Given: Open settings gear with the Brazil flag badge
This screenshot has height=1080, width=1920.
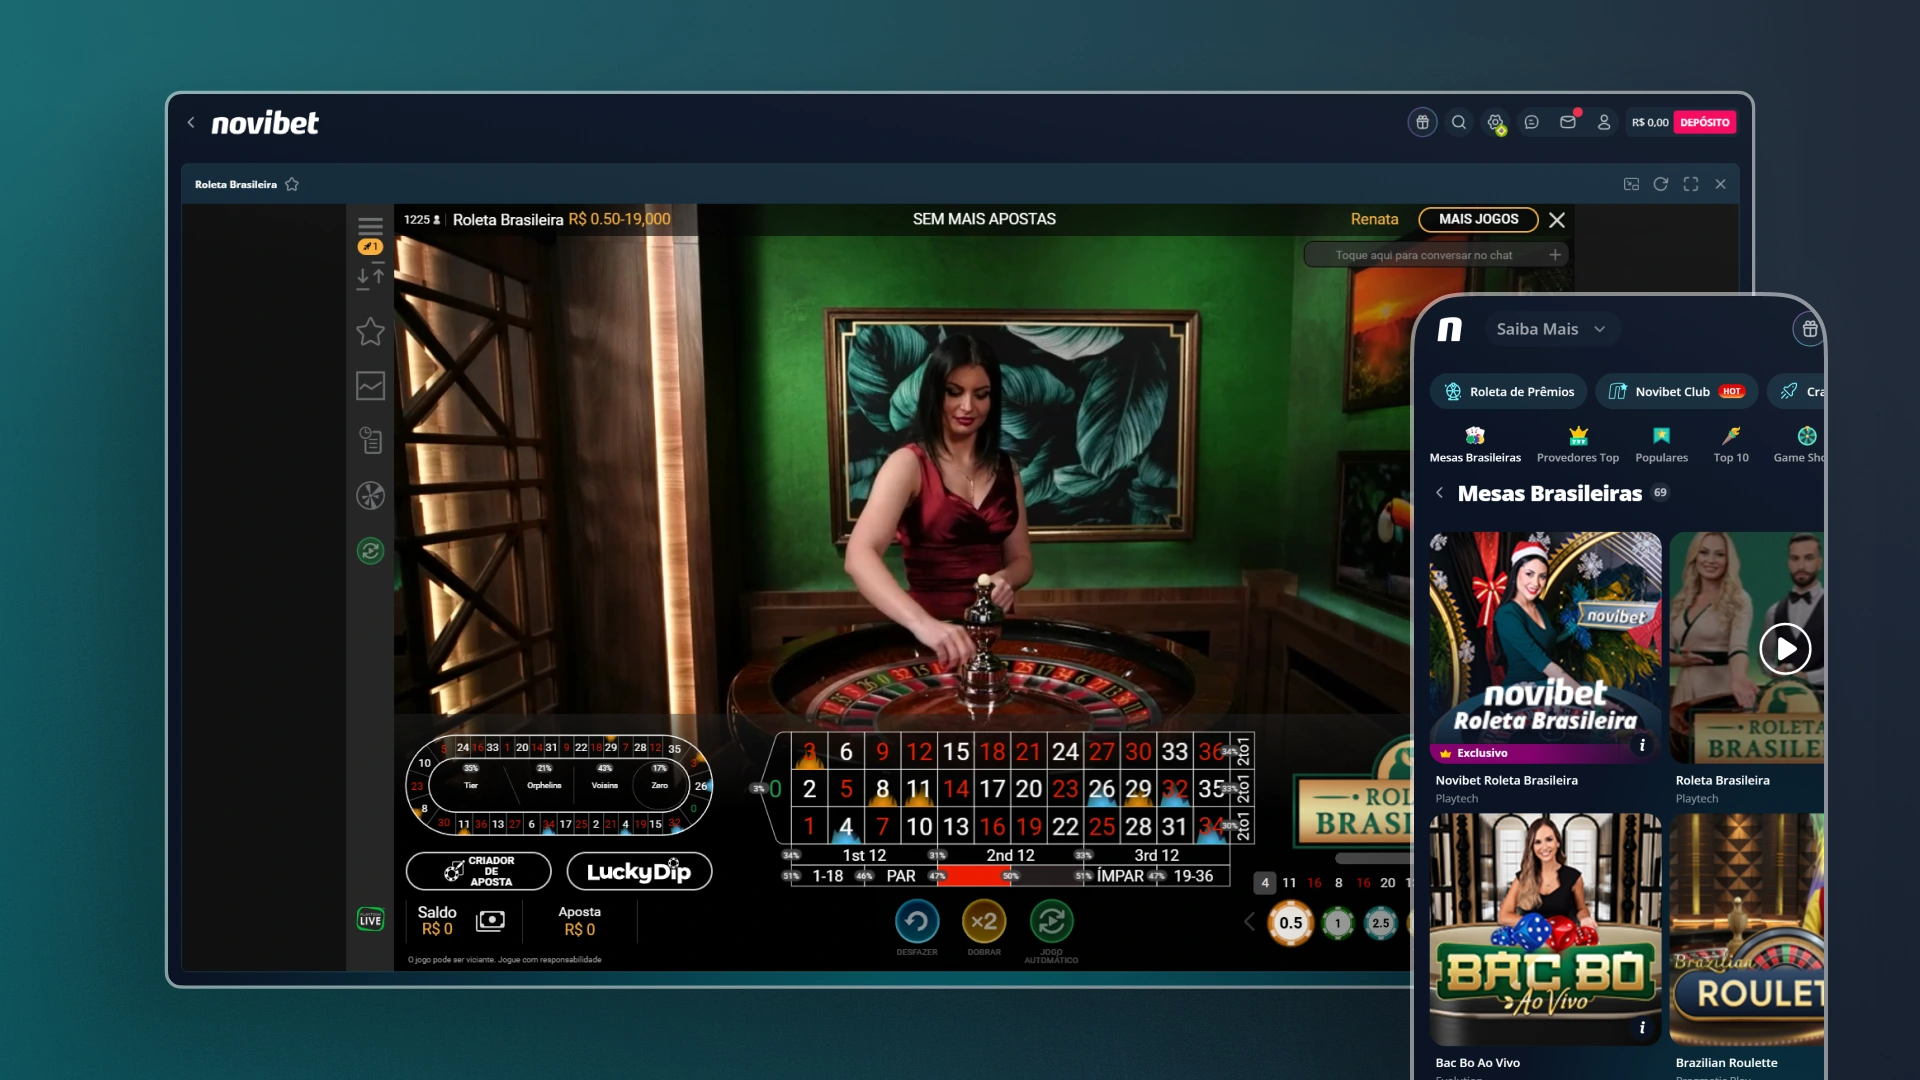Looking at the screenshot, I should coord(1496,123).
